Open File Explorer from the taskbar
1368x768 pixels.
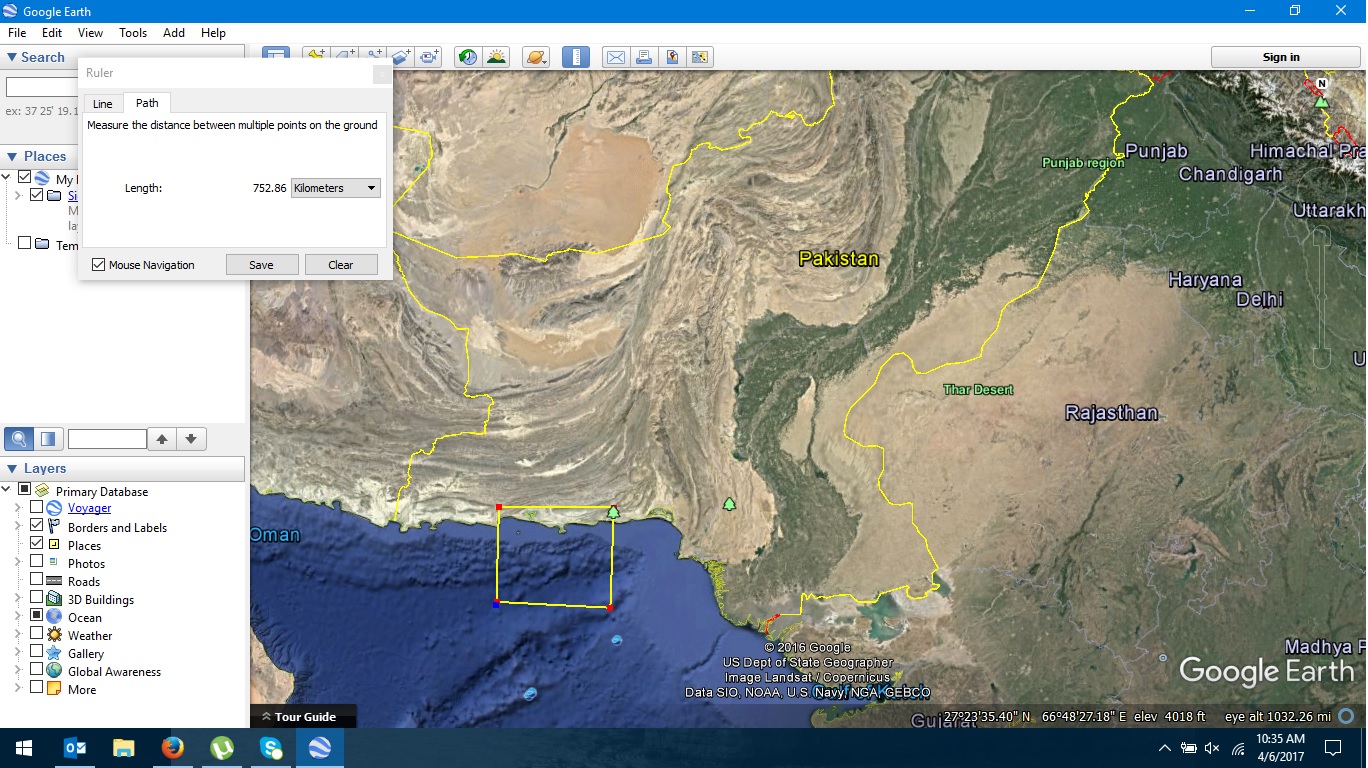[124, 747]
